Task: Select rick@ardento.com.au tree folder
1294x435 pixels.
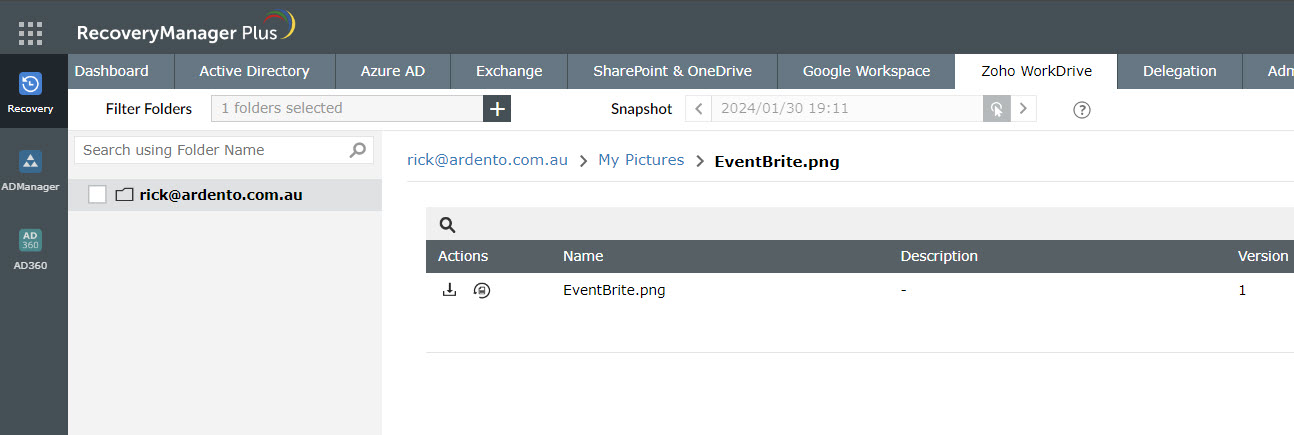Action: coord(225,195)
